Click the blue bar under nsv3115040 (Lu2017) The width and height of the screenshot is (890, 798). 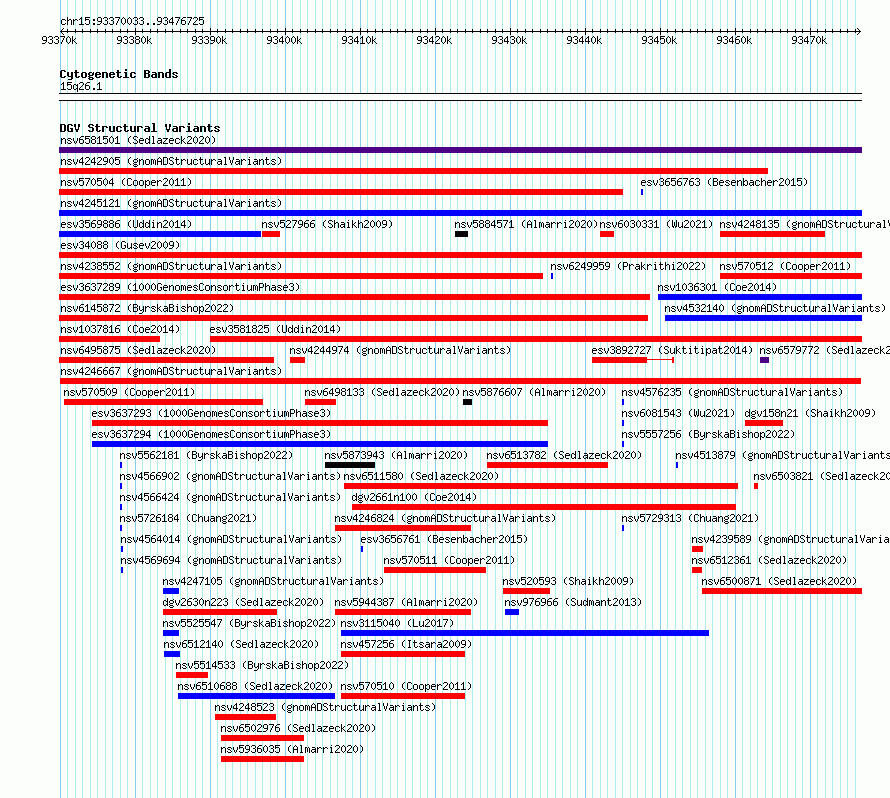[525, 633]
